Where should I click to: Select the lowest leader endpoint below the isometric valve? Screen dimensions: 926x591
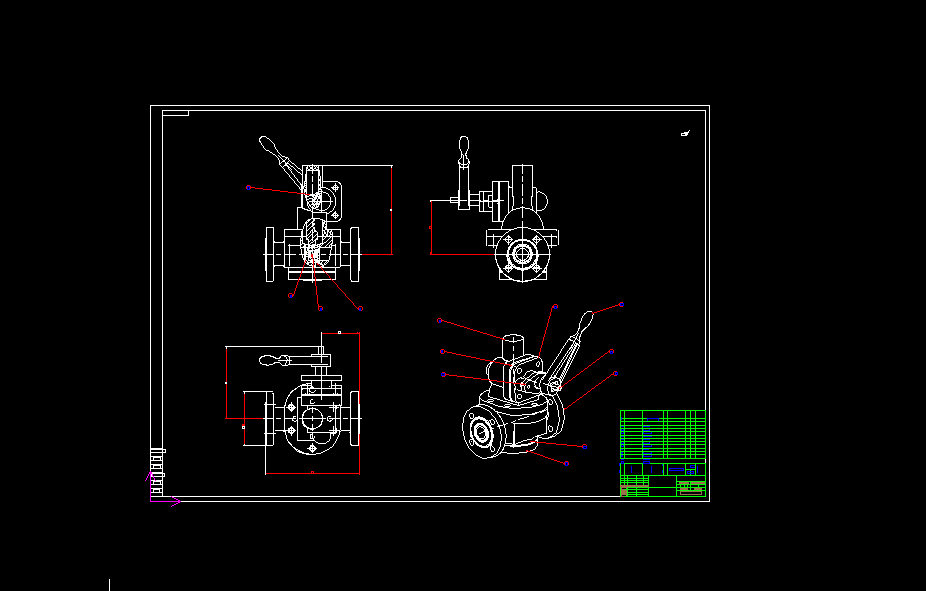[x=567, y=463]
